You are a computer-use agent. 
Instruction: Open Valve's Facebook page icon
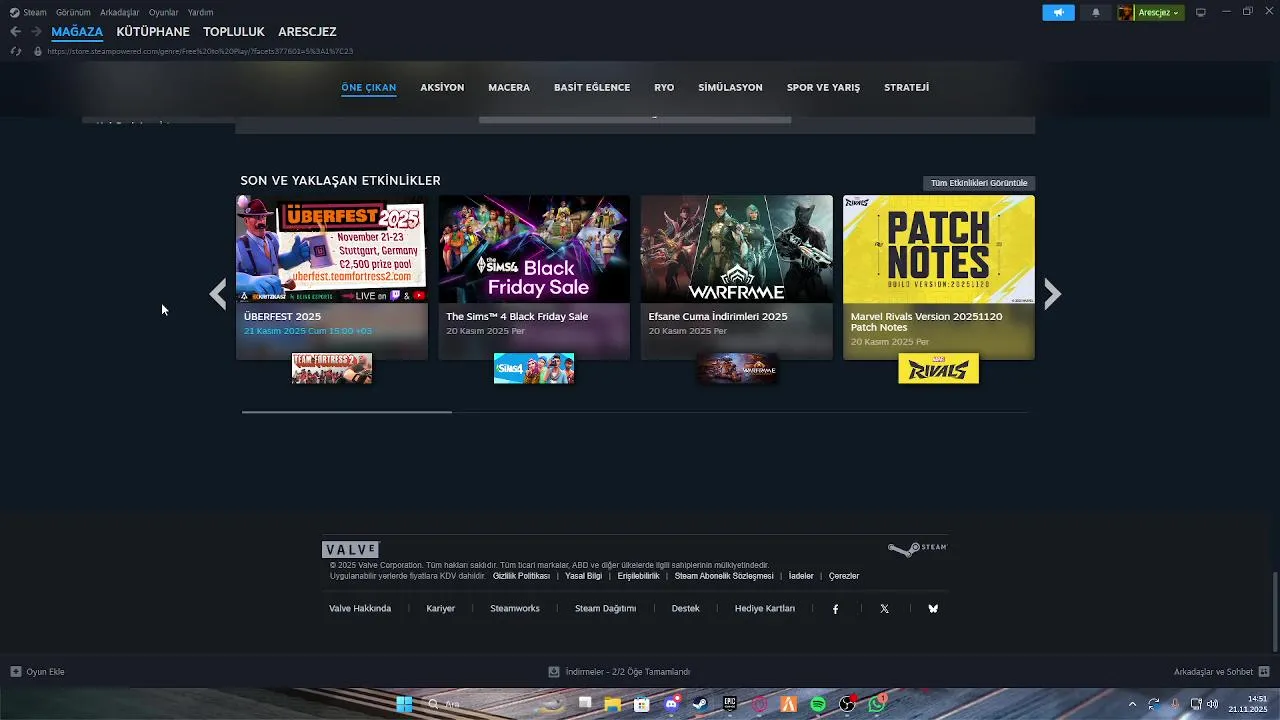pos(836,609)
